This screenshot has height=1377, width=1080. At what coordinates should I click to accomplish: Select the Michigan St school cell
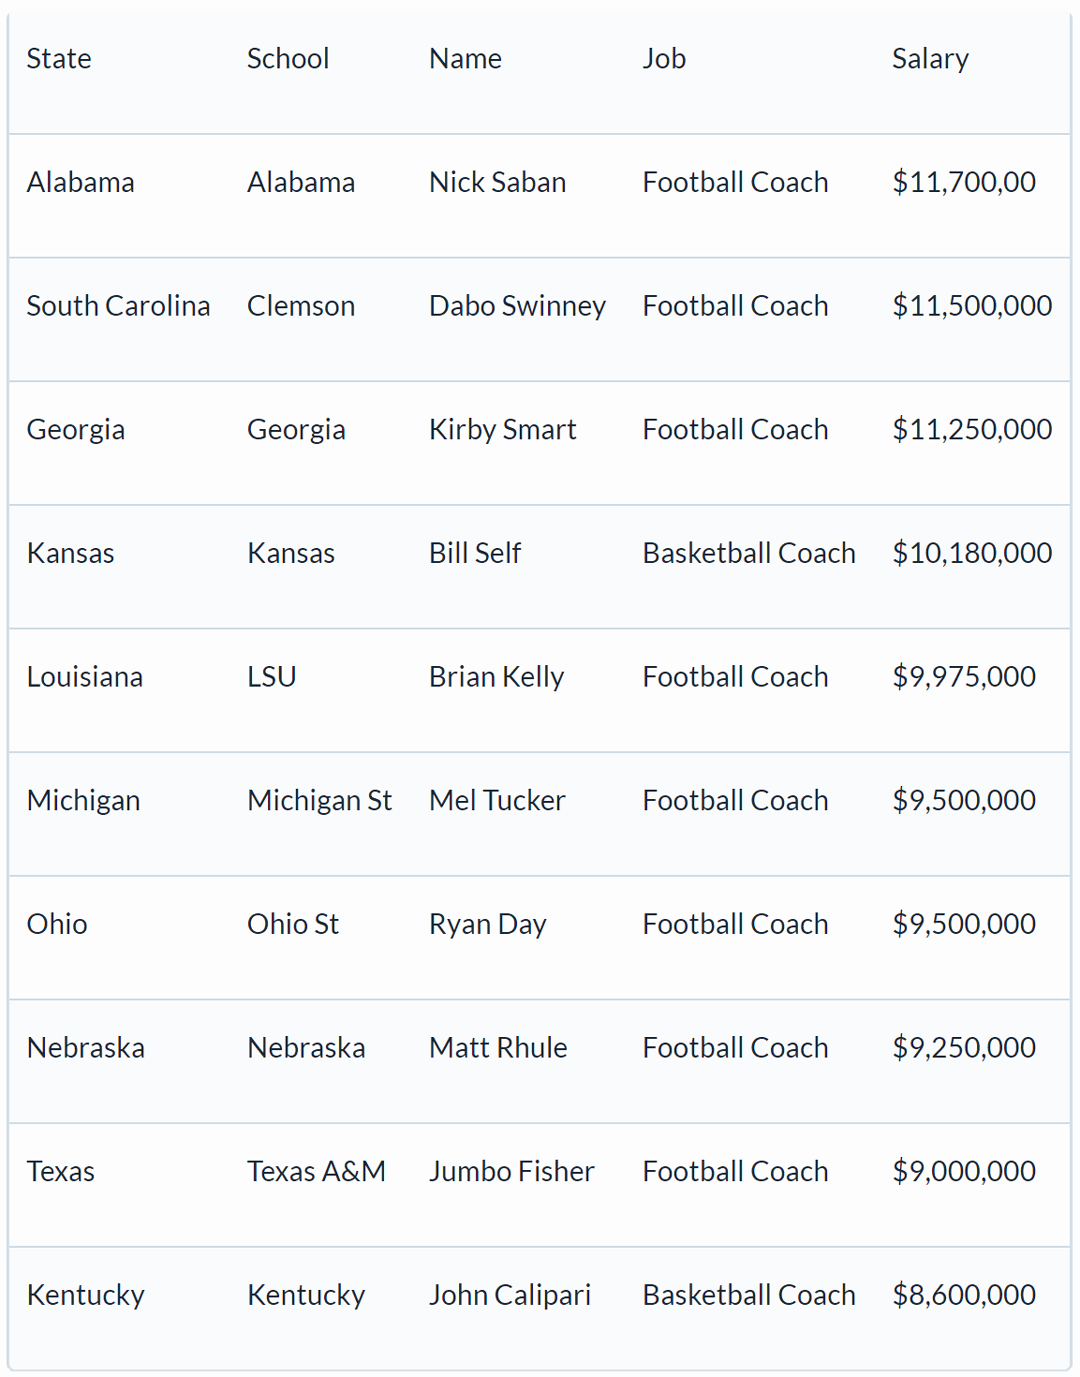[319, 801]
